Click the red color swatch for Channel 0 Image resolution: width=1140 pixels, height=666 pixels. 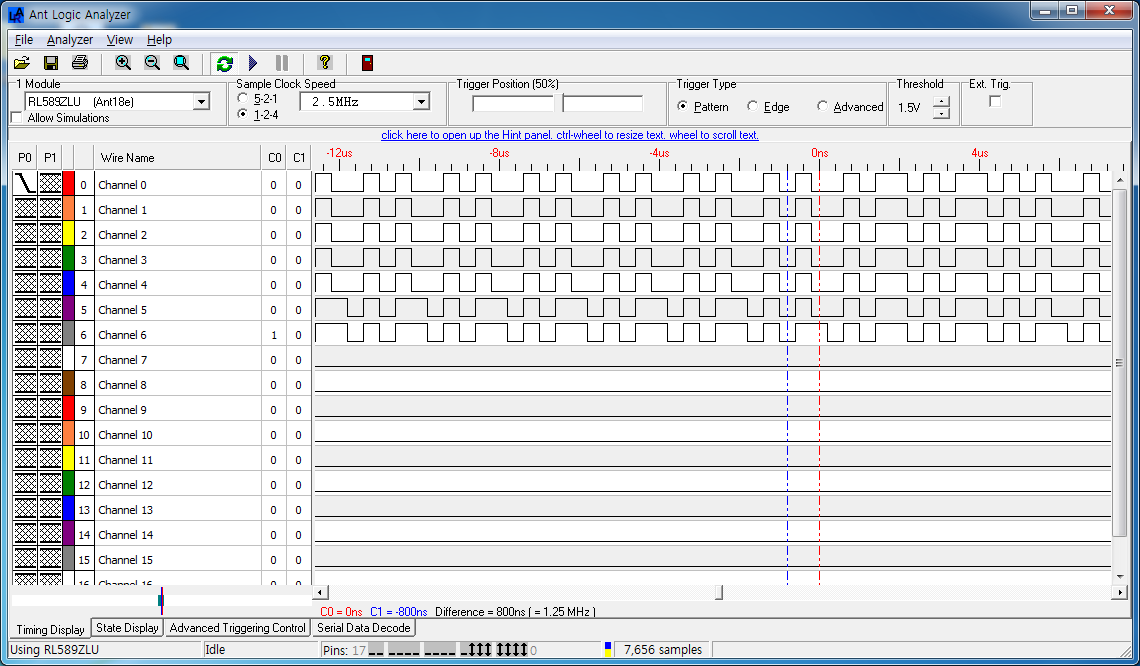coord(68,184)
